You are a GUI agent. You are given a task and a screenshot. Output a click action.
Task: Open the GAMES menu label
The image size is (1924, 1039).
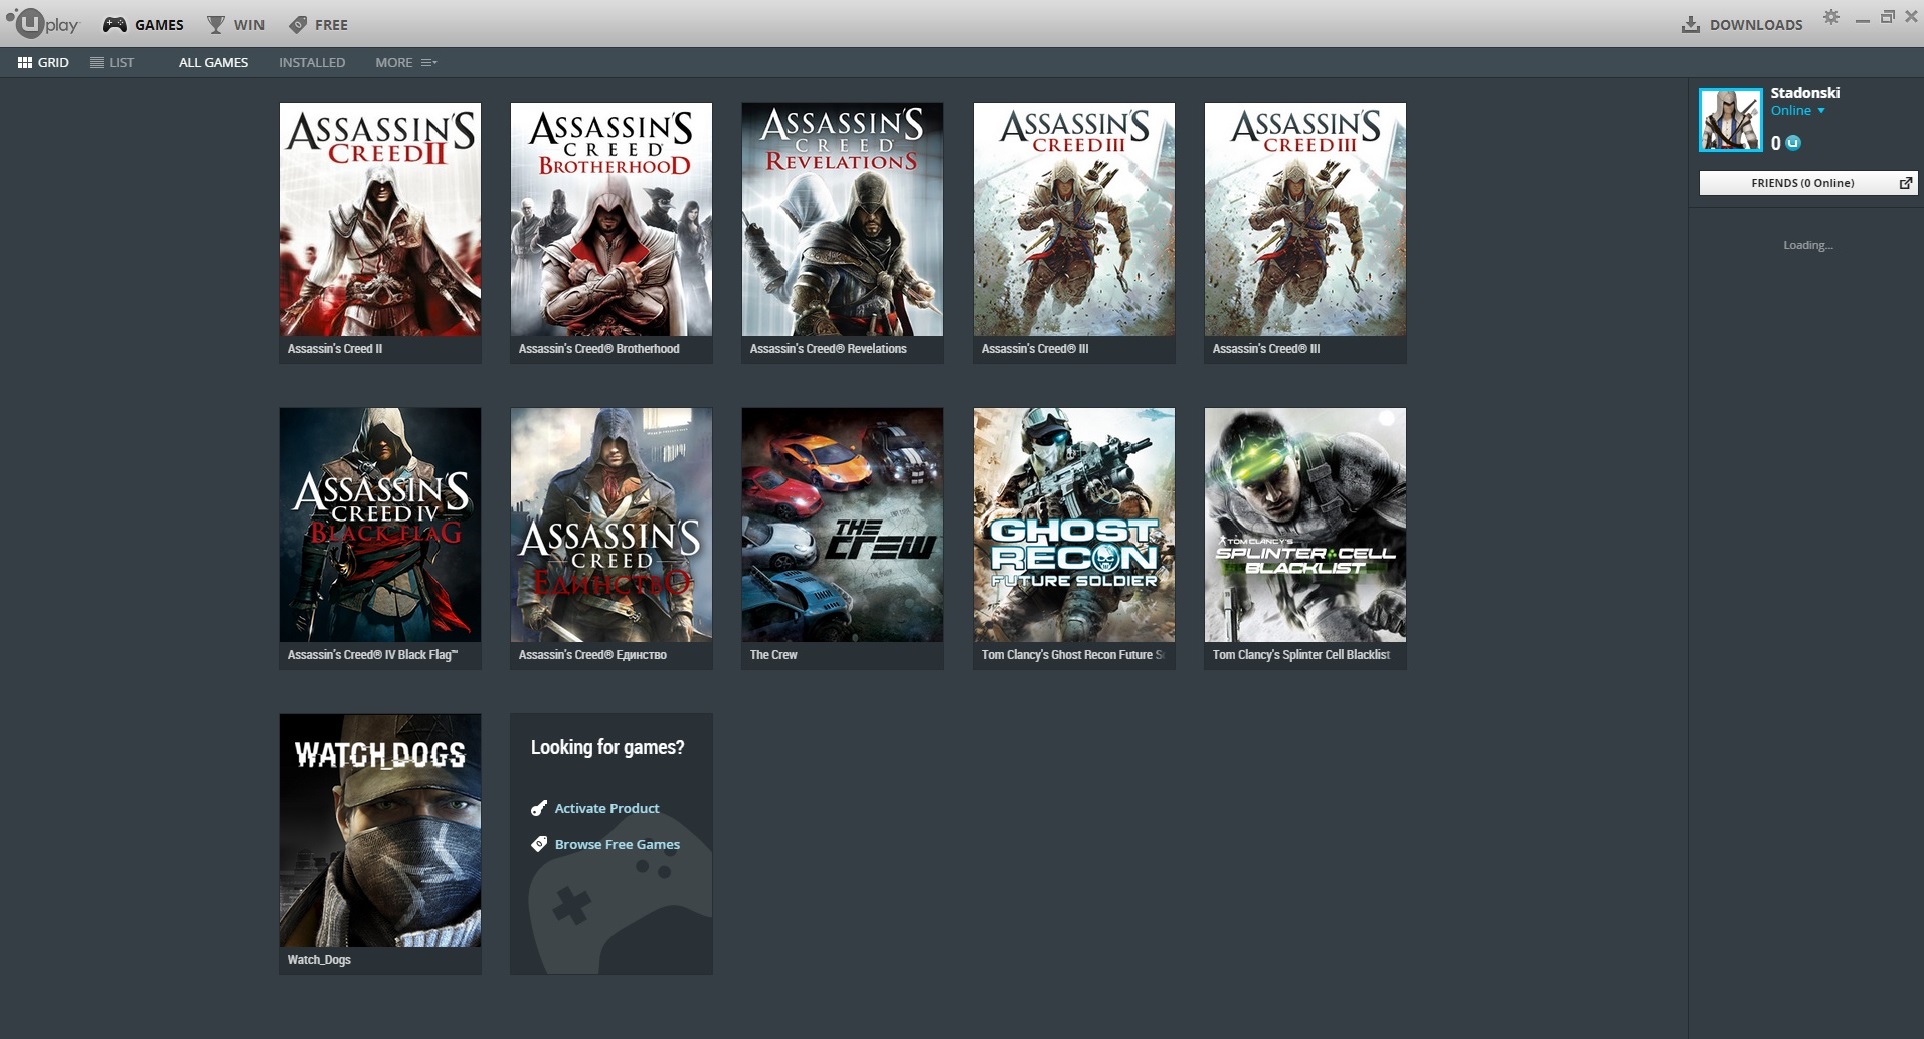tap(160, 25)
